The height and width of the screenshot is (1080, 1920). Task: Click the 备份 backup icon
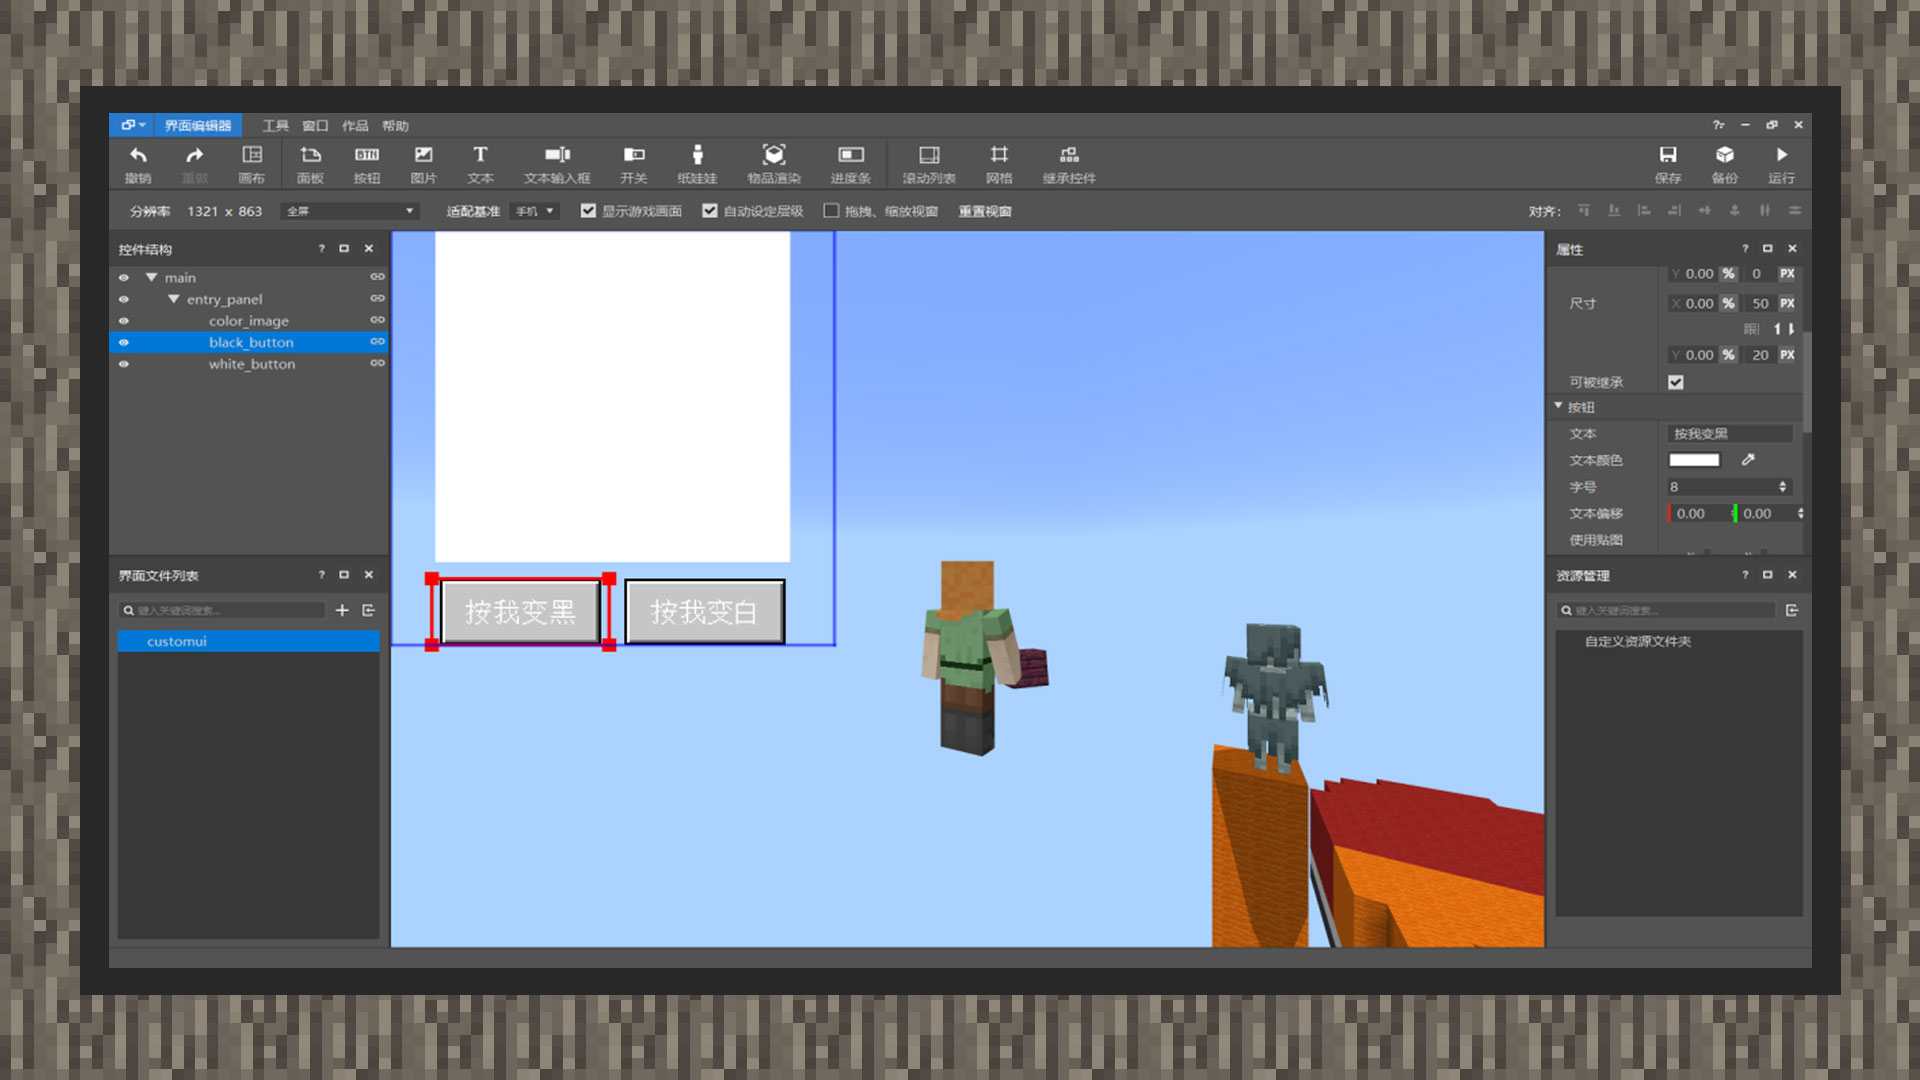click(x=1725, y=155)
